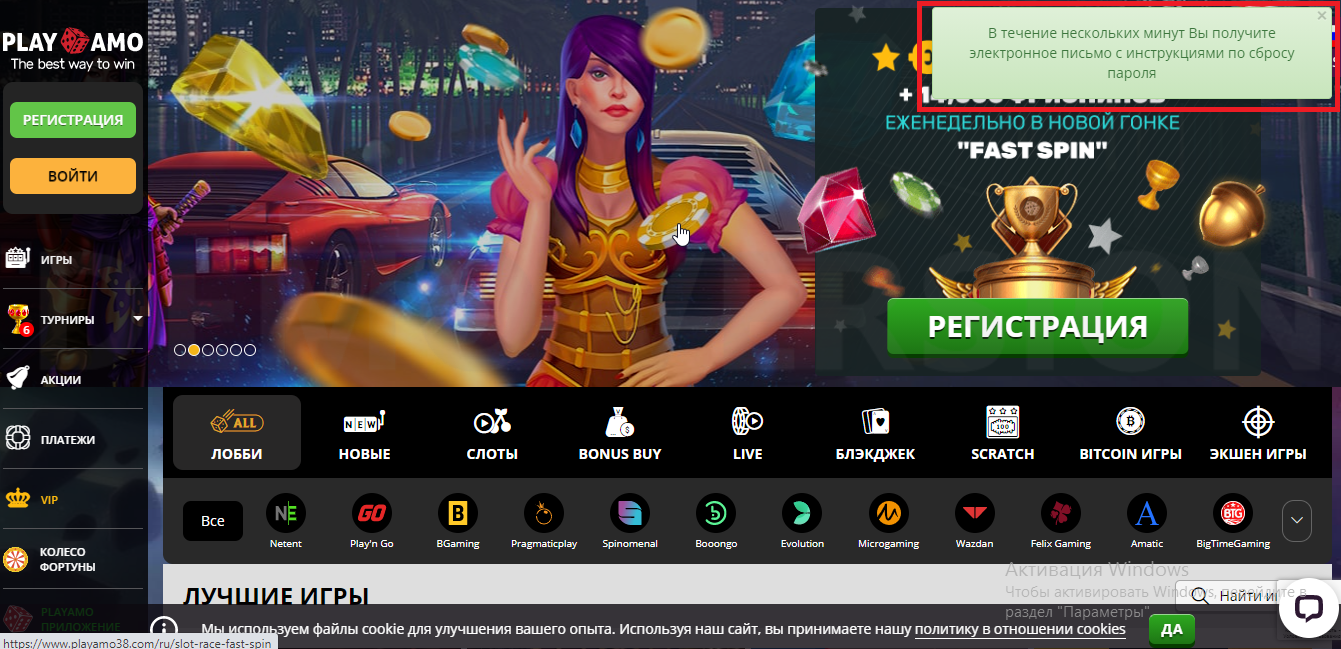Select the BGaming provider icon
1341x649 pixels.
[457, 522]
